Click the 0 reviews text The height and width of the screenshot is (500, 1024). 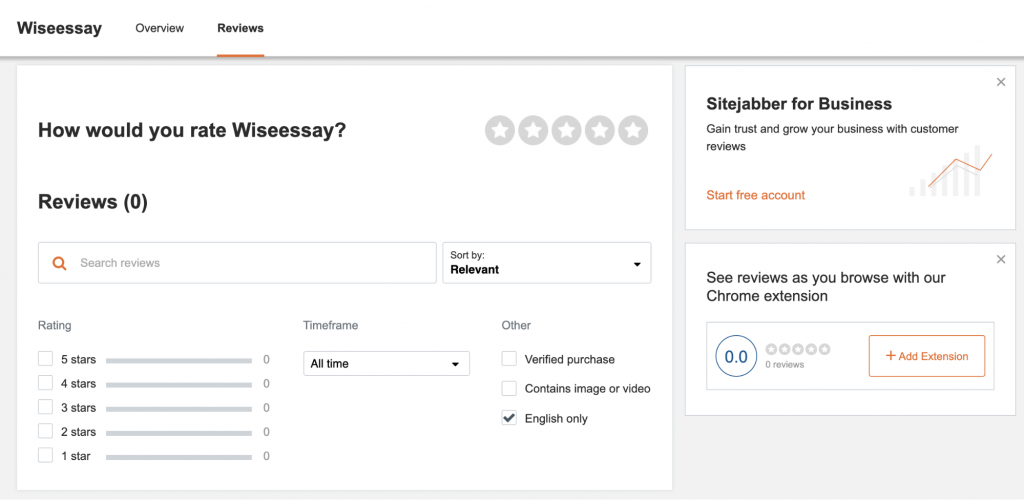[x=784, y=365]
